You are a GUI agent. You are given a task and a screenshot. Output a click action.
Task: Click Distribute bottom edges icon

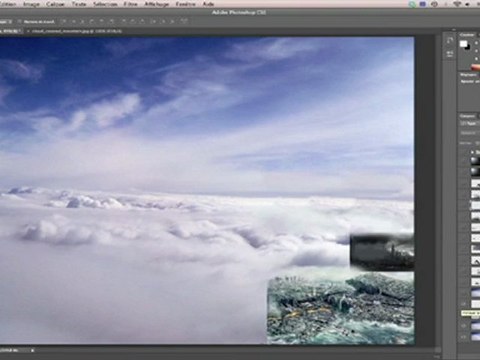coord(142,21)
